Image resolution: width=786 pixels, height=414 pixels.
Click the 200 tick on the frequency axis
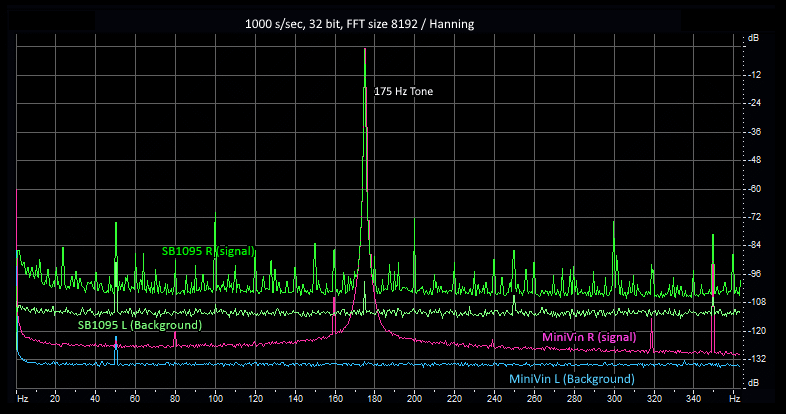tap(414, 398)
